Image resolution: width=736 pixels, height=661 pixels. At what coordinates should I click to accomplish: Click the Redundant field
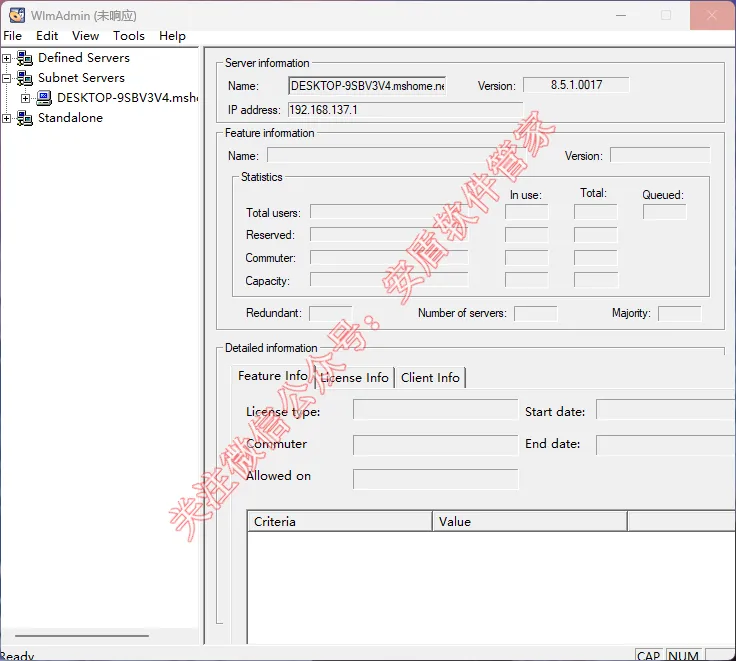pyautogui.click(x=330, y=313)
